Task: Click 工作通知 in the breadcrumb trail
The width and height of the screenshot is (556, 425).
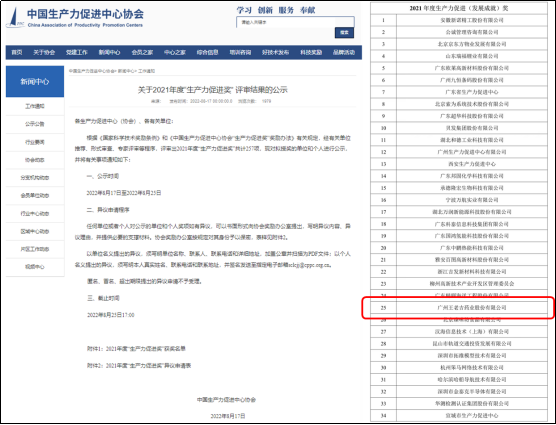Action: [146, 71]
